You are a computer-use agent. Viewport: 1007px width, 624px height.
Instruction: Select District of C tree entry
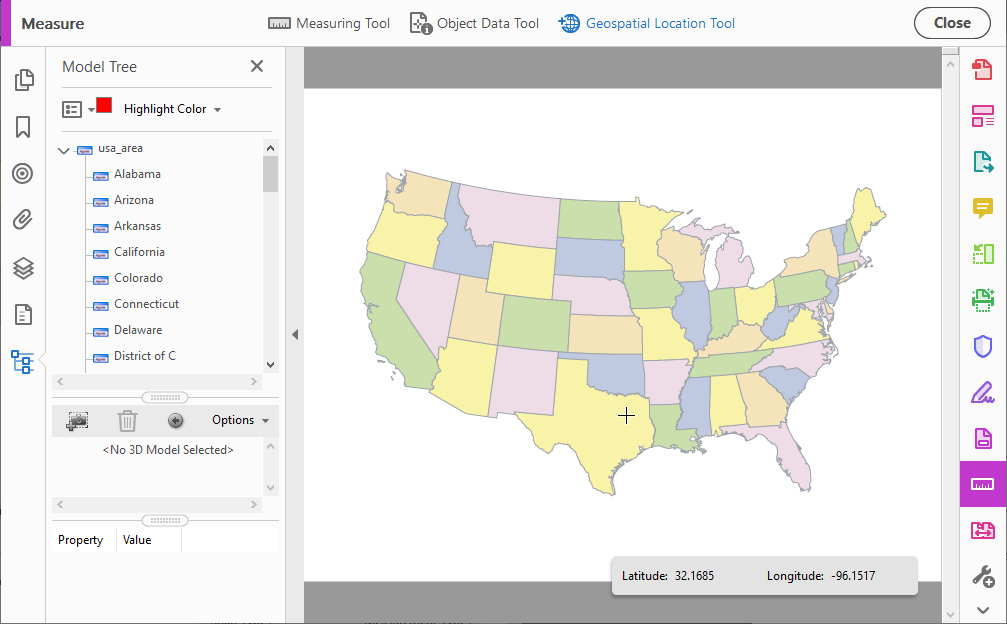144,356
